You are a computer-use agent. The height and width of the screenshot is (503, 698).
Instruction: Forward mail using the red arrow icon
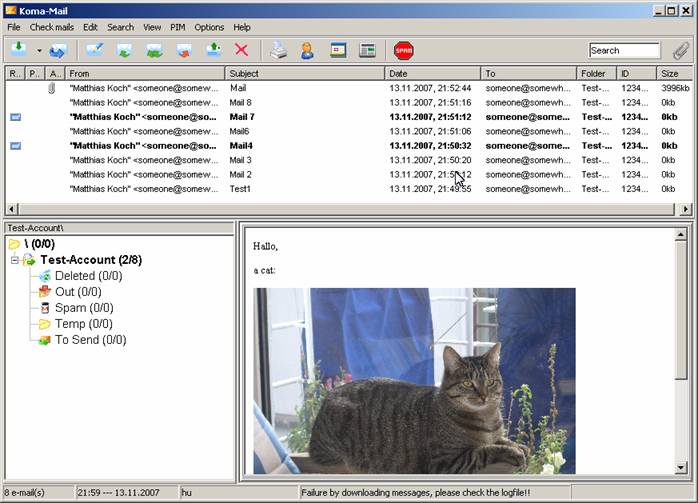(184, 50)
